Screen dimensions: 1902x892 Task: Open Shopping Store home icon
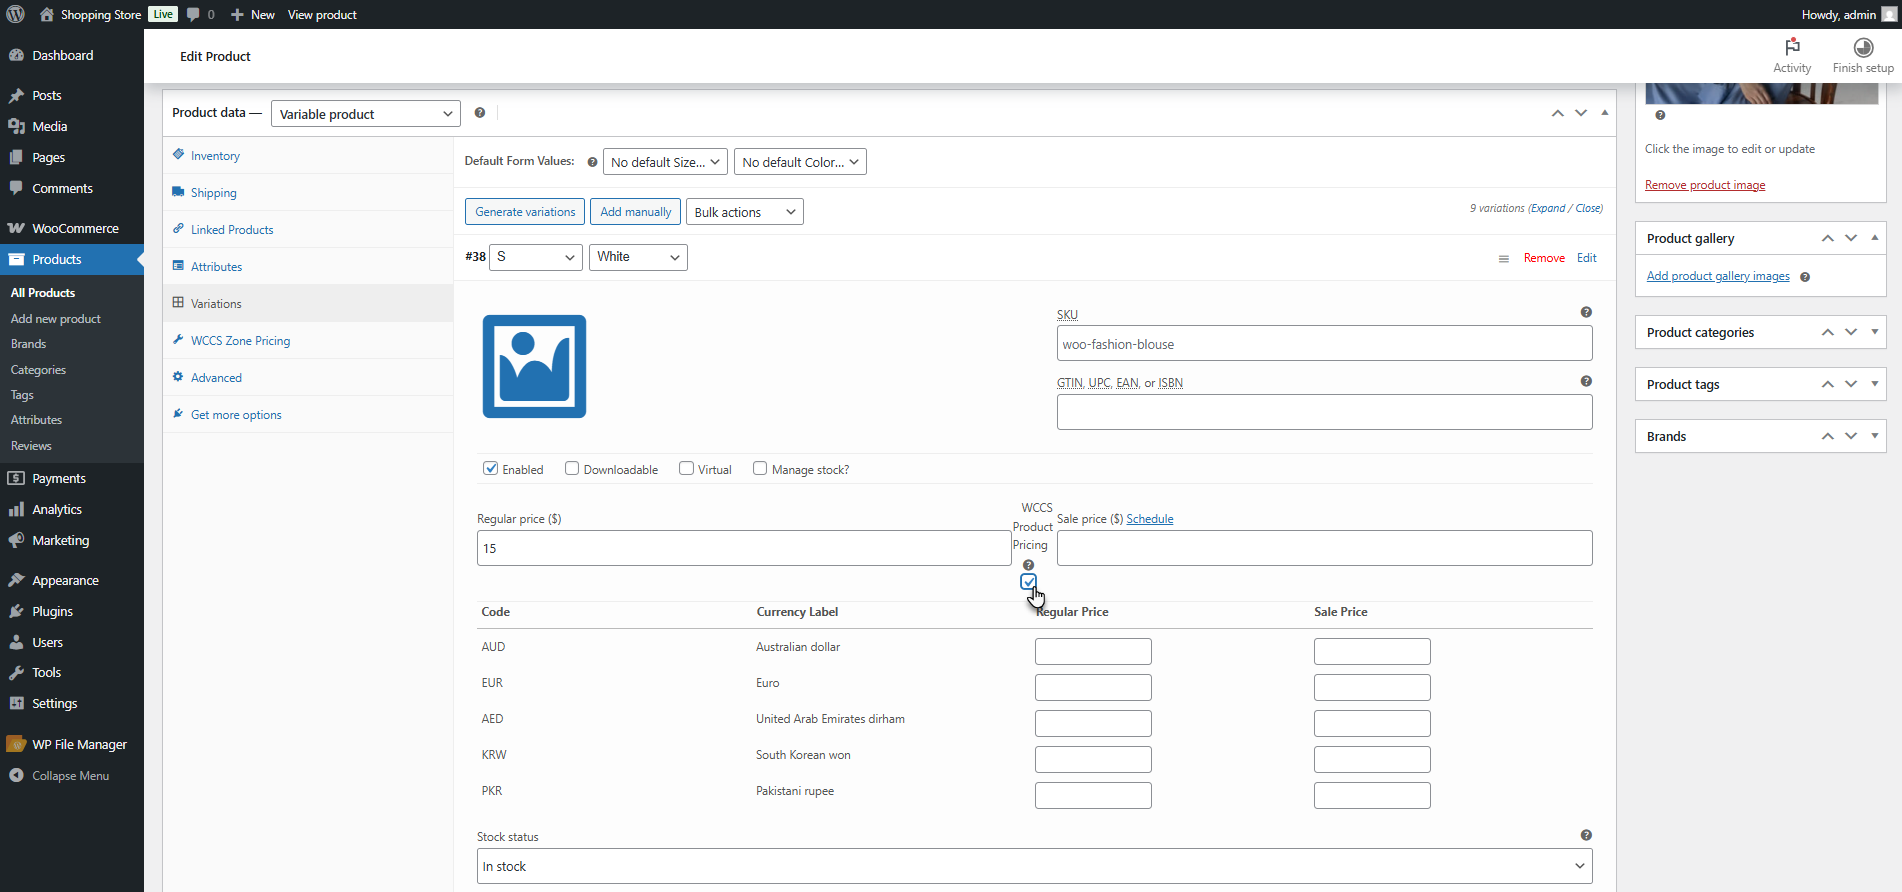pyautogui.click(x=47, y=14)
